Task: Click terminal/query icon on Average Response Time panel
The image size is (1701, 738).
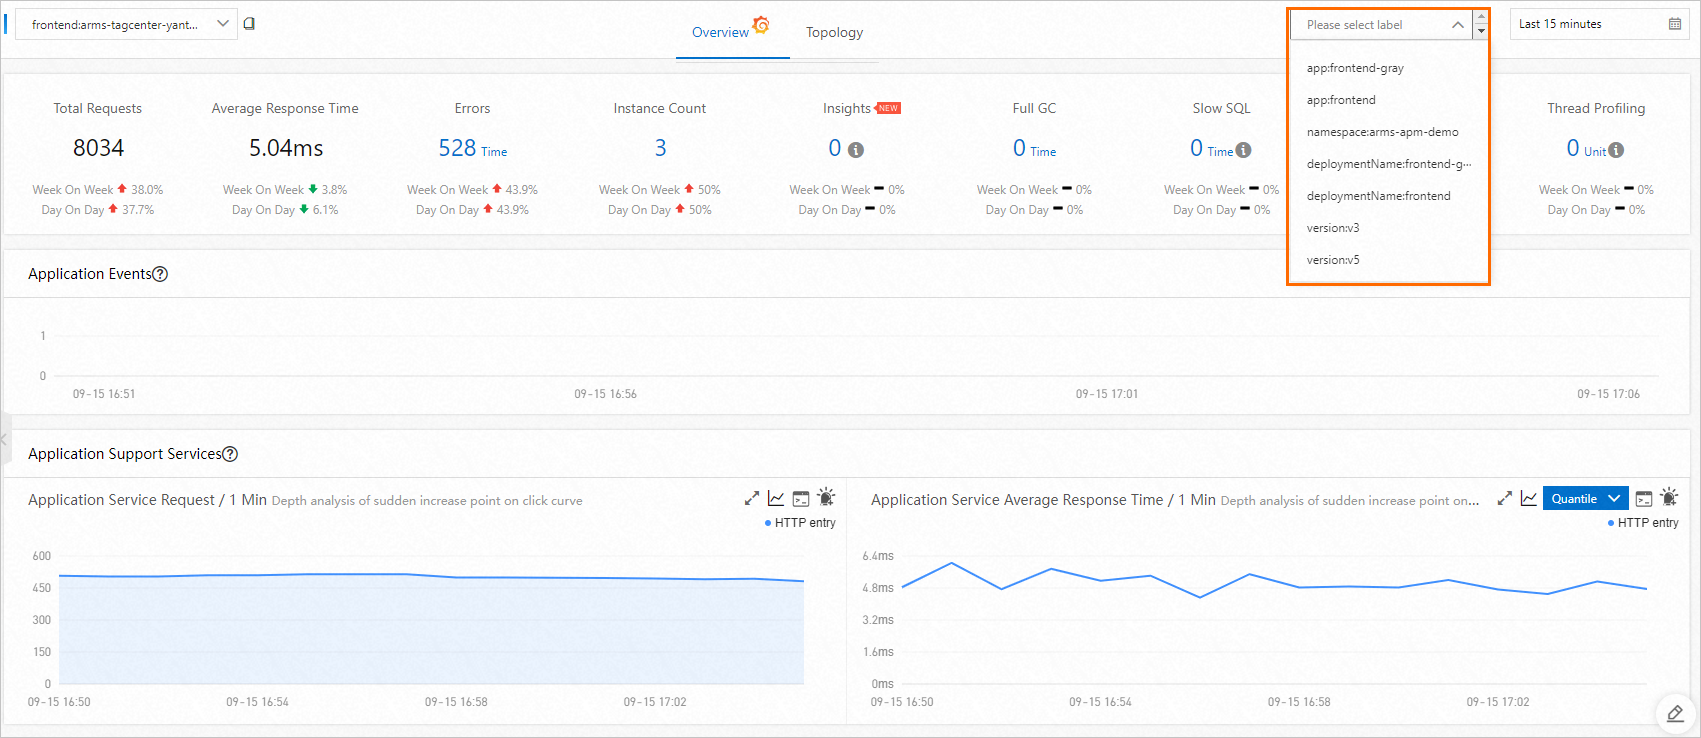Action: point(1644,498)
